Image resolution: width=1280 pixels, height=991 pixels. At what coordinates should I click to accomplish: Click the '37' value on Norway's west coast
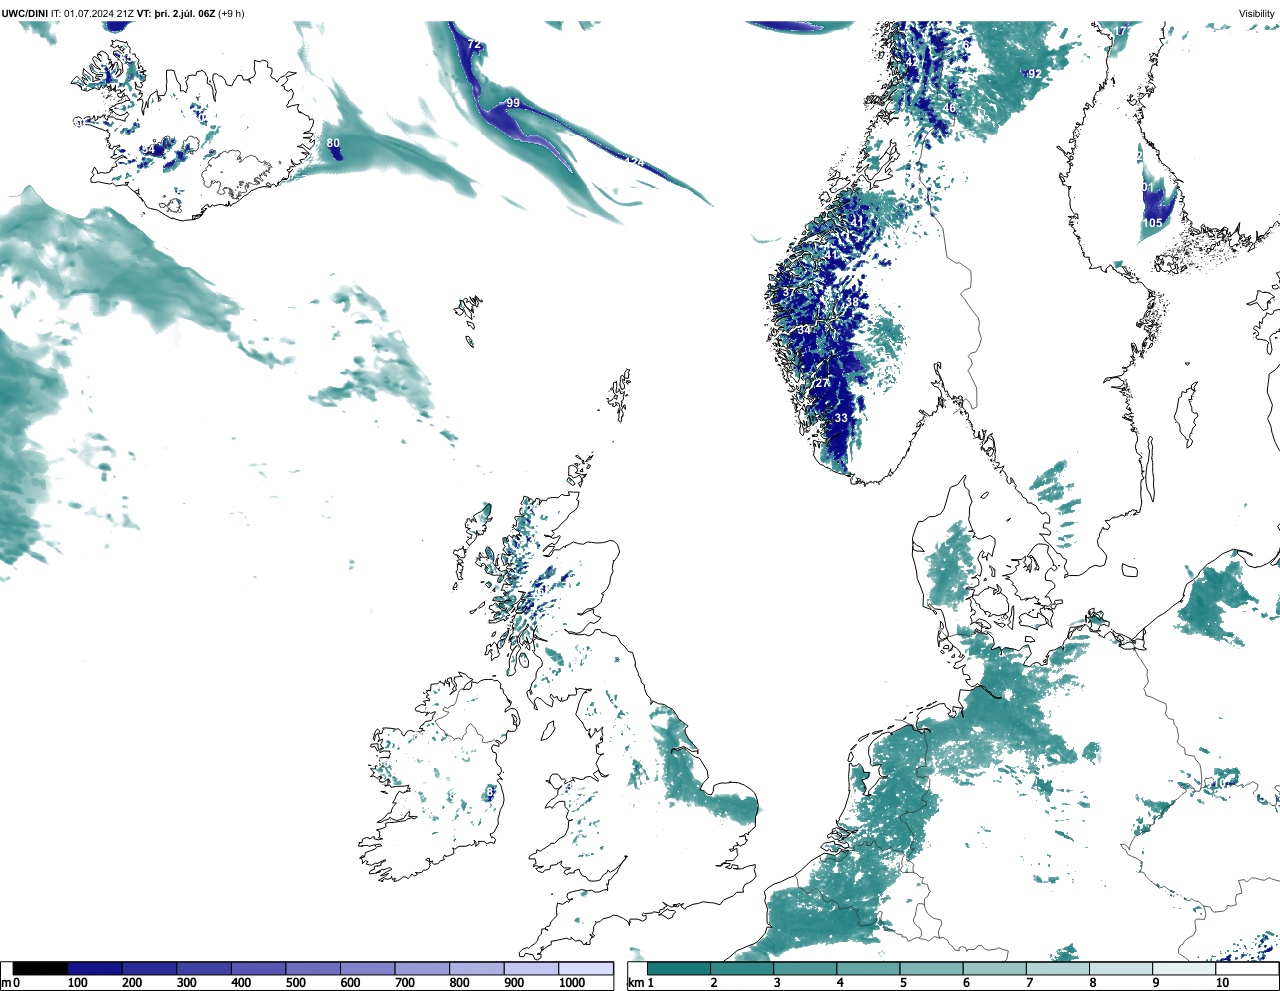click(789, 292)
